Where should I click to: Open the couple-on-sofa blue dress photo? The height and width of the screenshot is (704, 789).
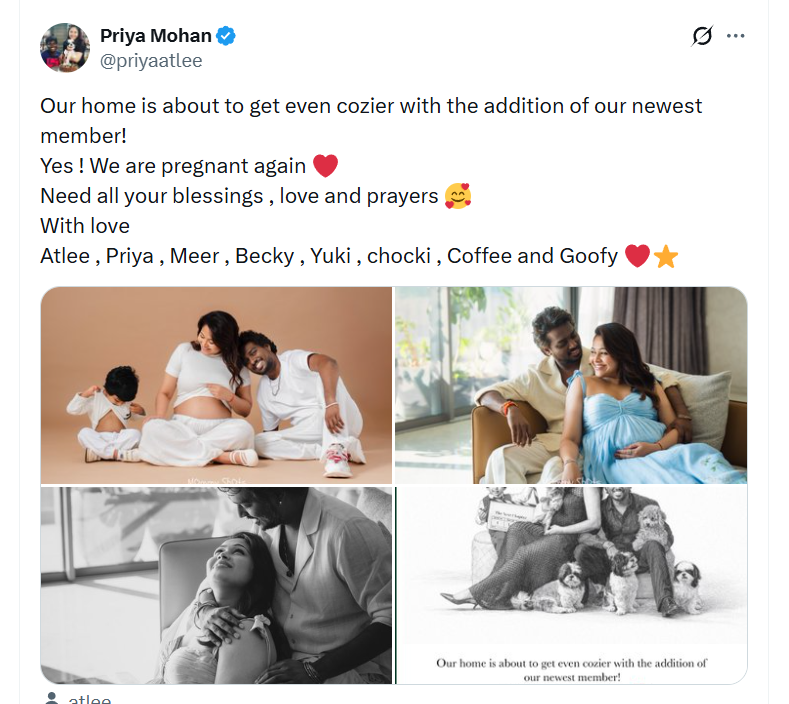(571, 385)
